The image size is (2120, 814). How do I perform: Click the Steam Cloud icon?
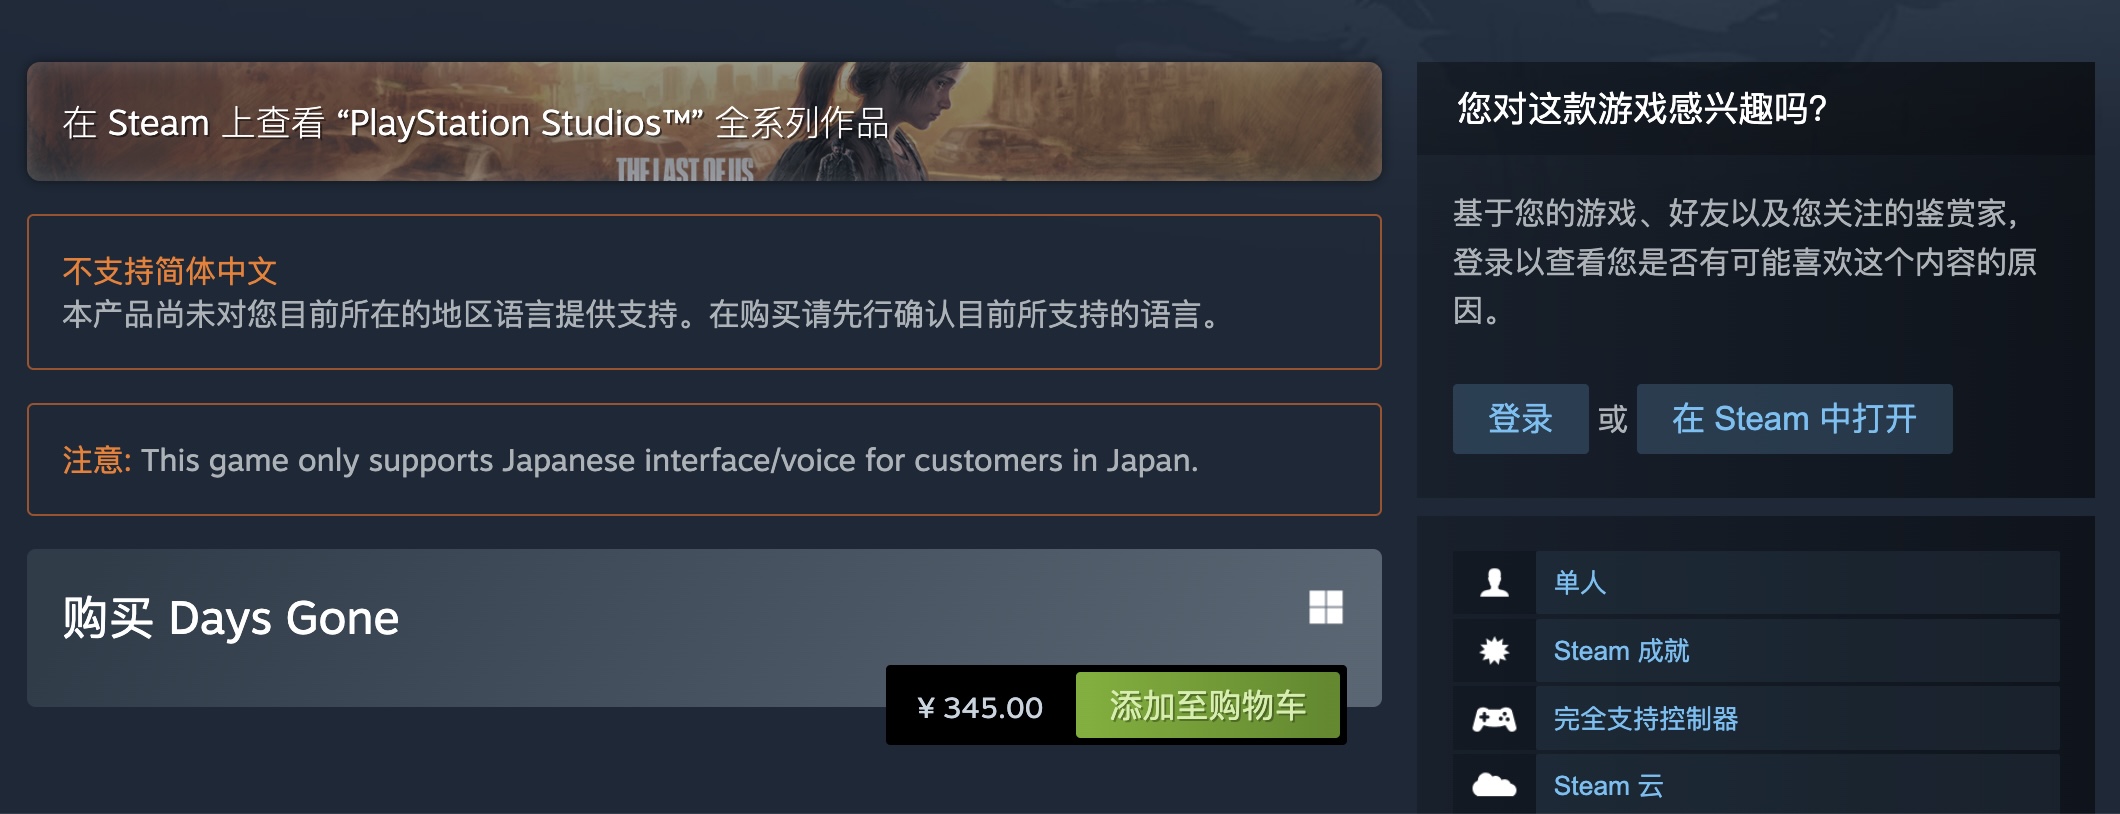point(1494,785)
